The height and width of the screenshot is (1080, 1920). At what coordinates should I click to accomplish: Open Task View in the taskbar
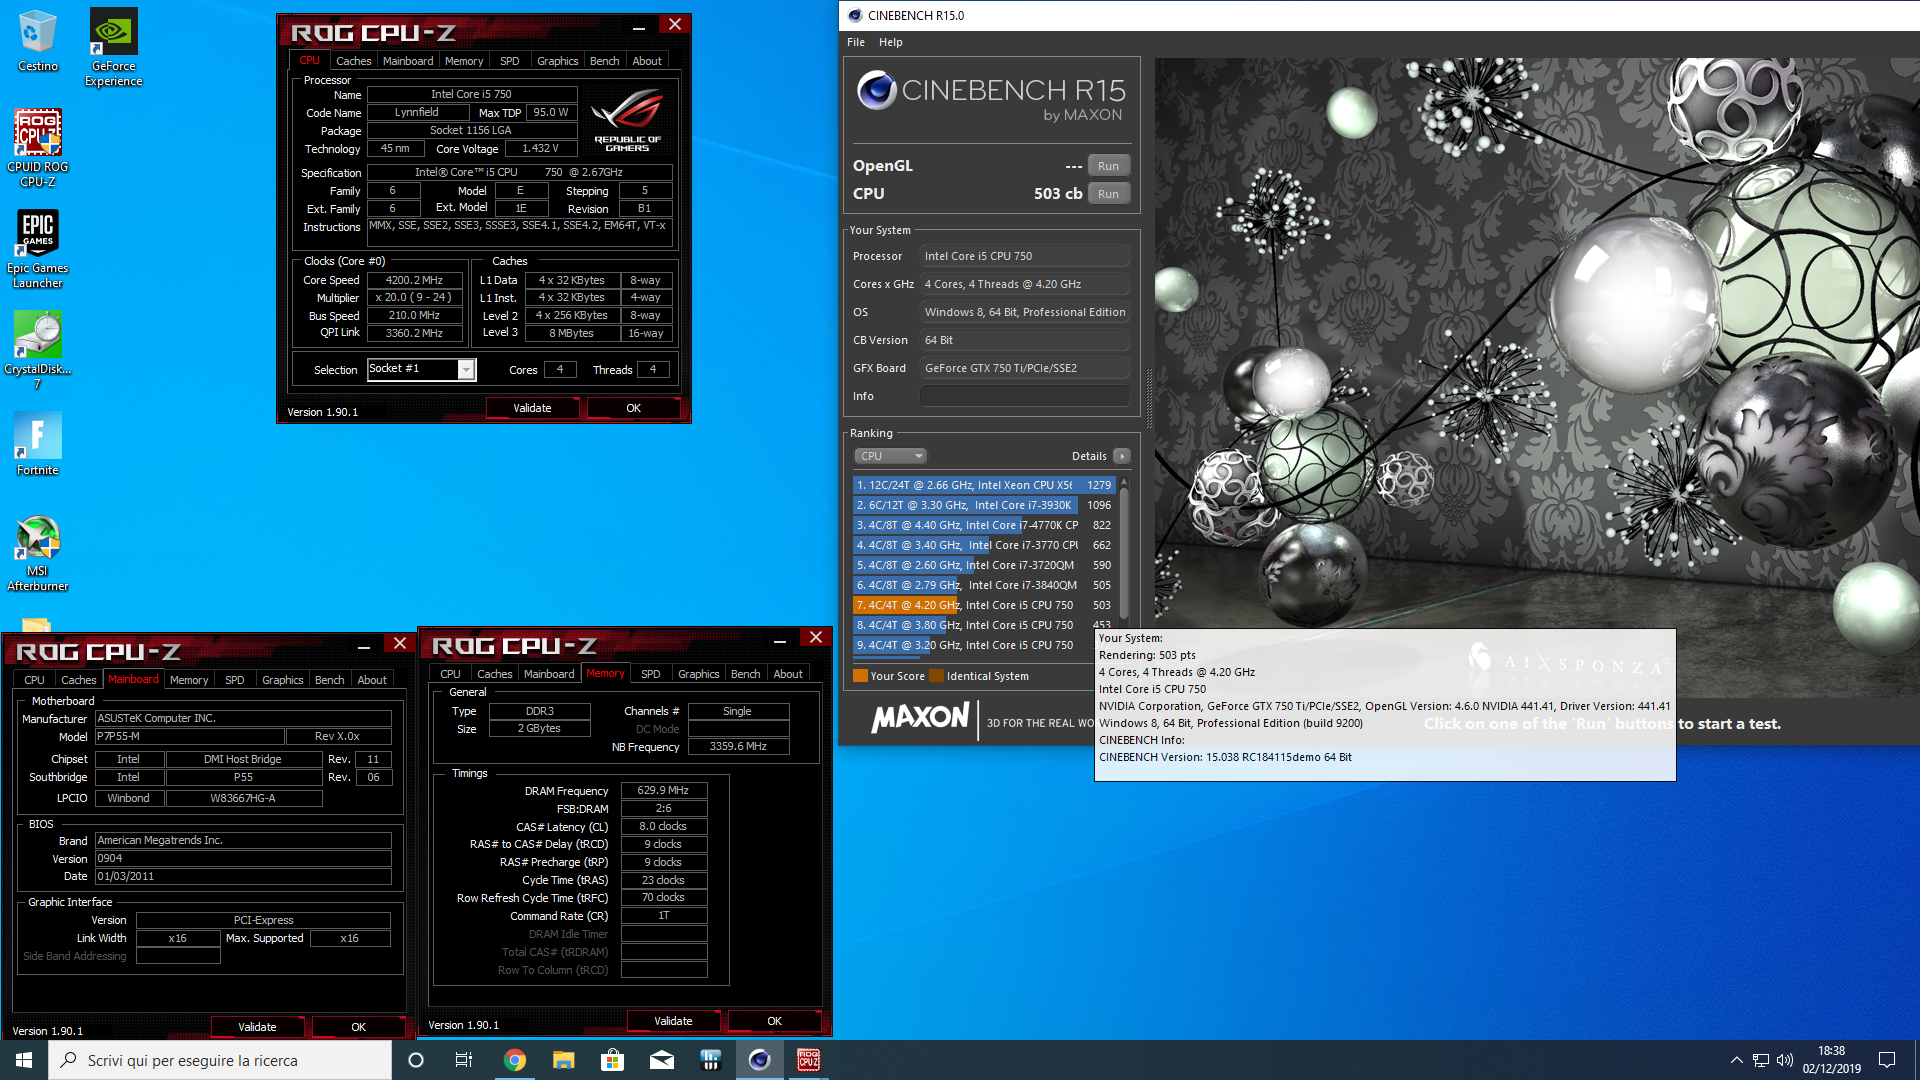(464, 1060)
